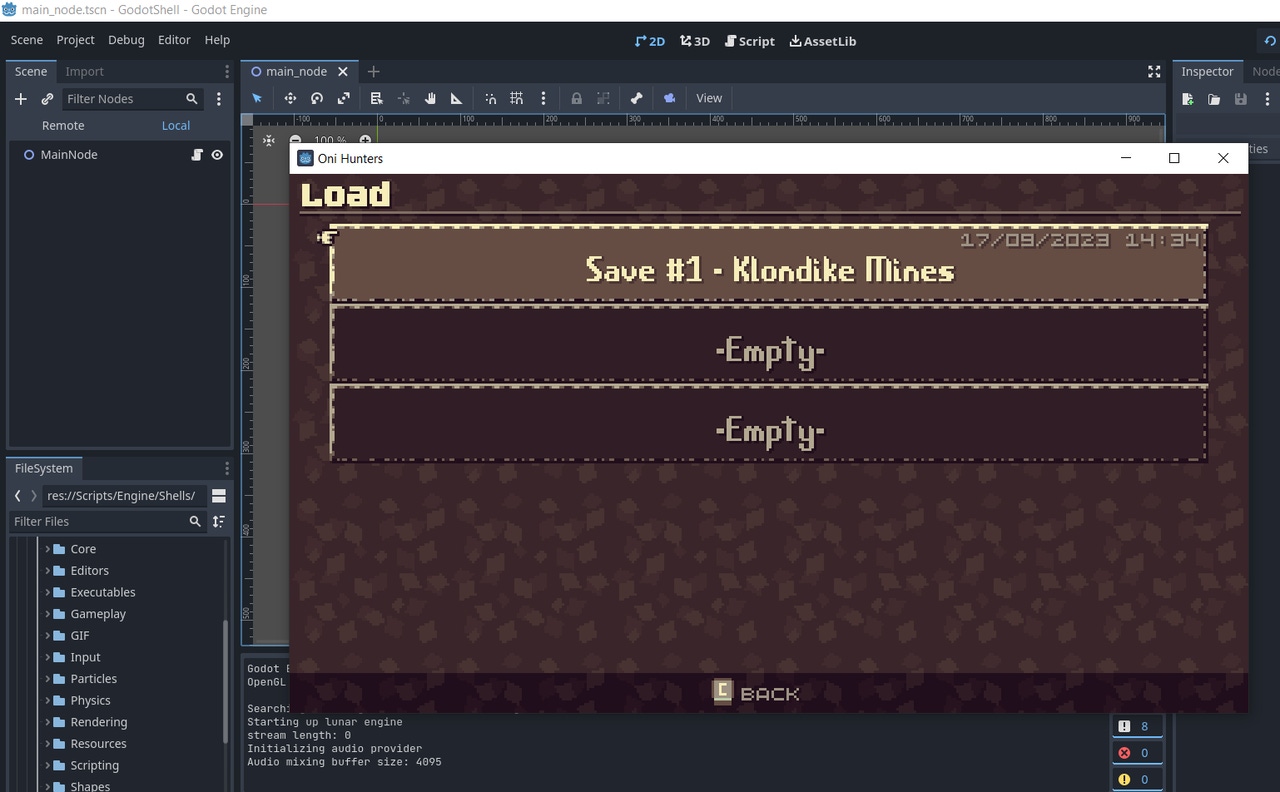Screen dimensions: 1280x792
Task: Choose the Scale mode tool
Action: pos(344,98)
